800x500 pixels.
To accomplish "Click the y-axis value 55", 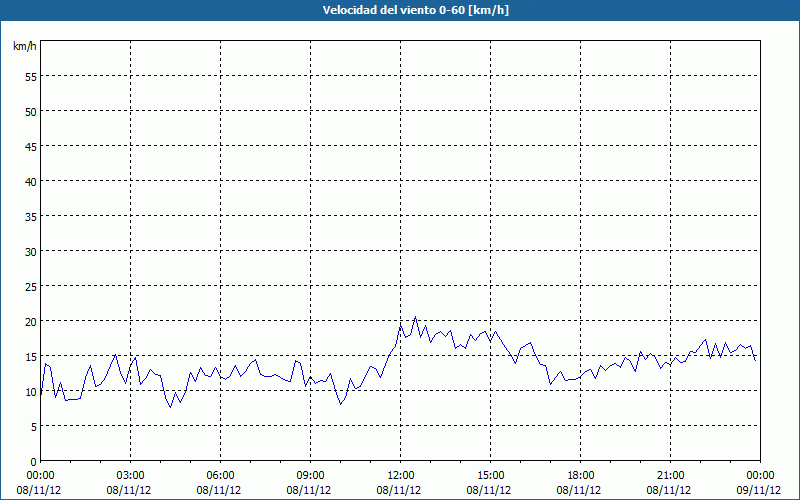I will pos(31,78).
